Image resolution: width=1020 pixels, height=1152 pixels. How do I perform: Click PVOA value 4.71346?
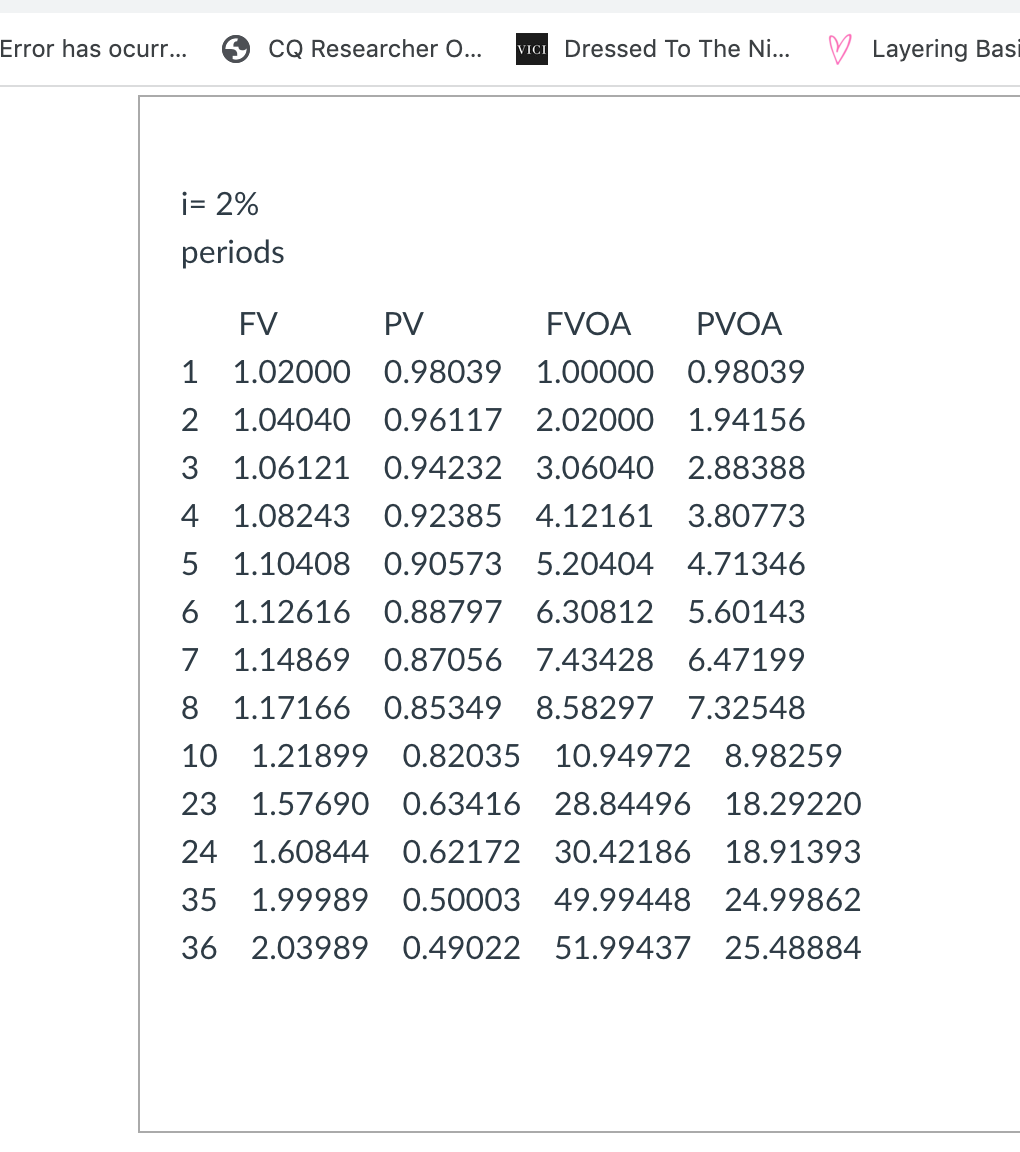click(746, 564)
